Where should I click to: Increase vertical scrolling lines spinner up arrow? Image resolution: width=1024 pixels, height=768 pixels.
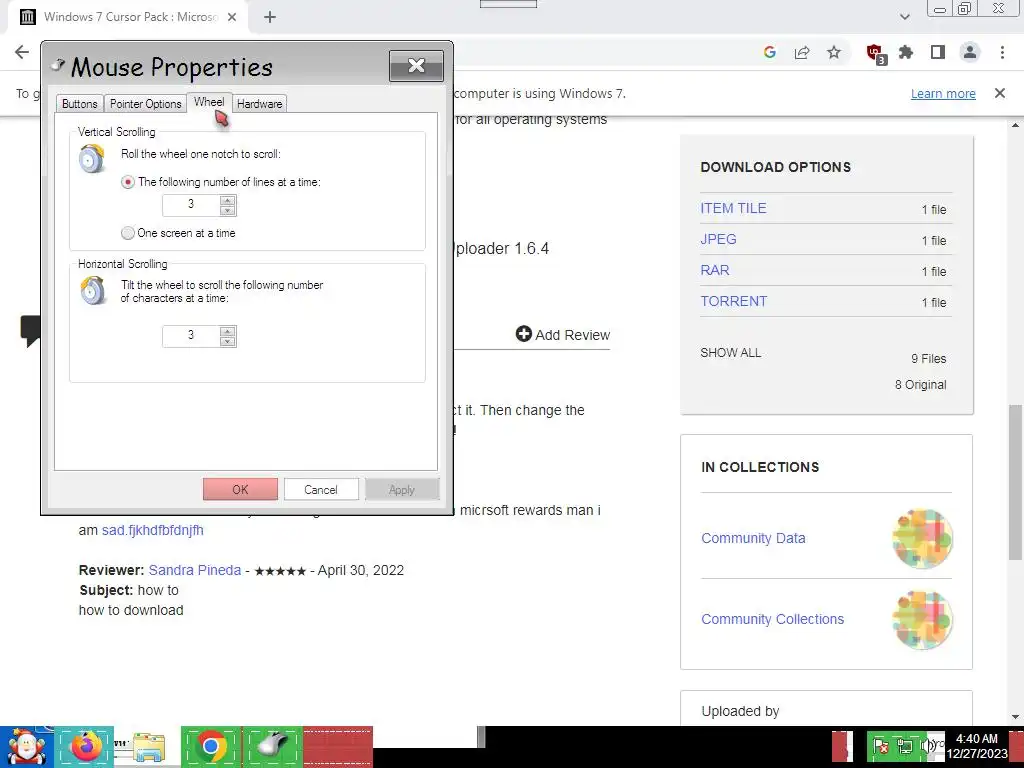(x=227, y=200)
